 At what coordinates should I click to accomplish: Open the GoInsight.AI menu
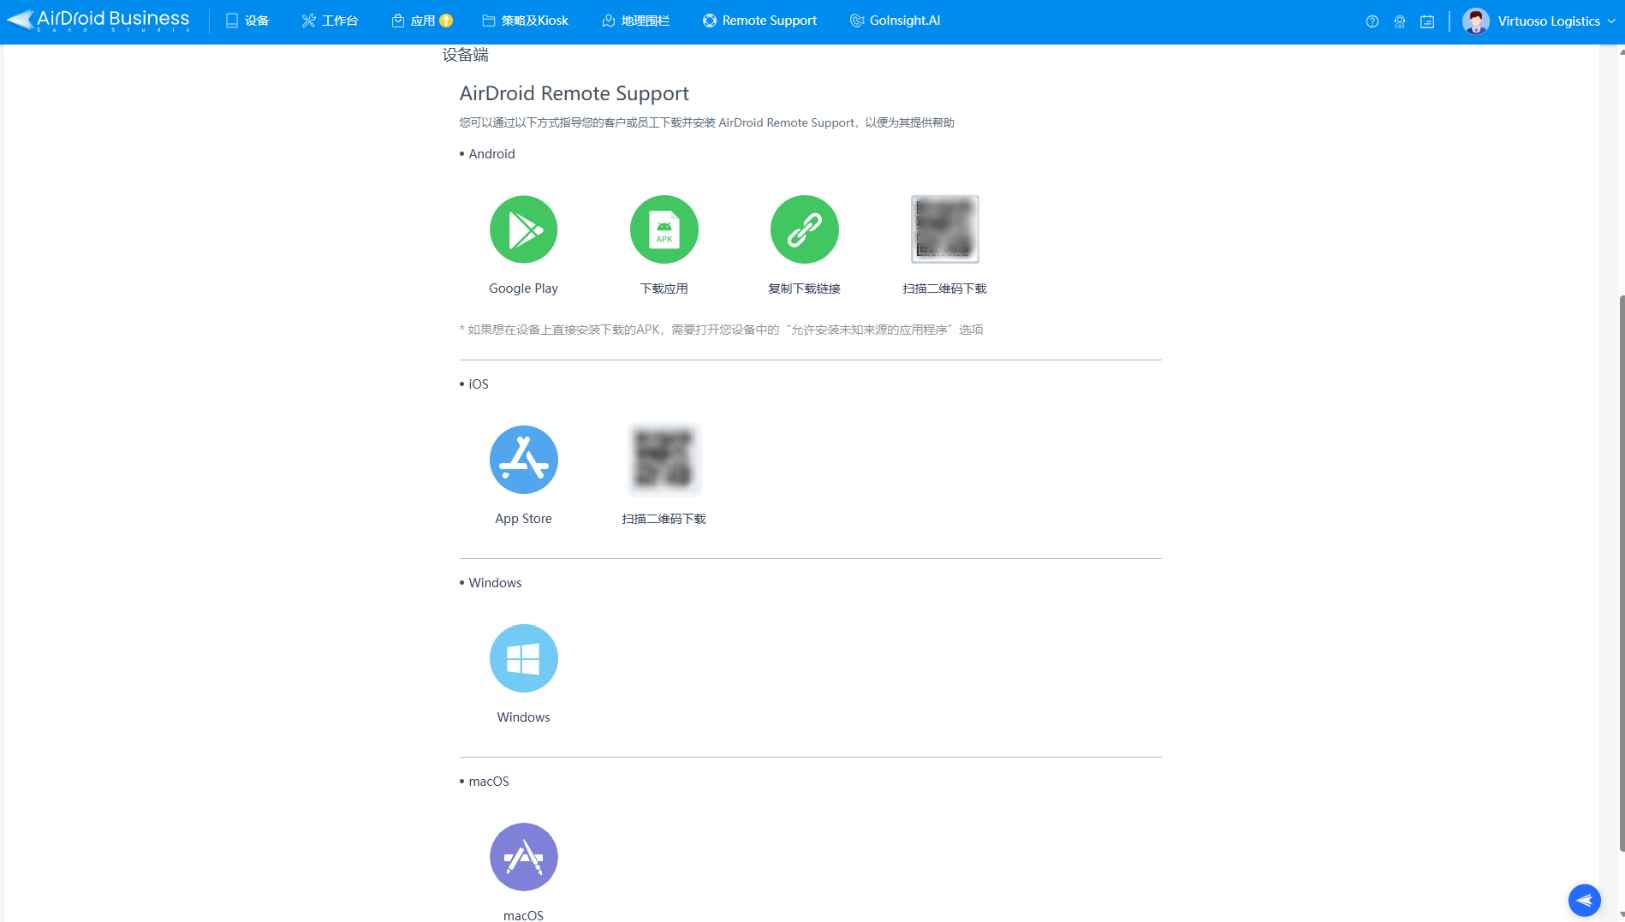pos(895,21)
